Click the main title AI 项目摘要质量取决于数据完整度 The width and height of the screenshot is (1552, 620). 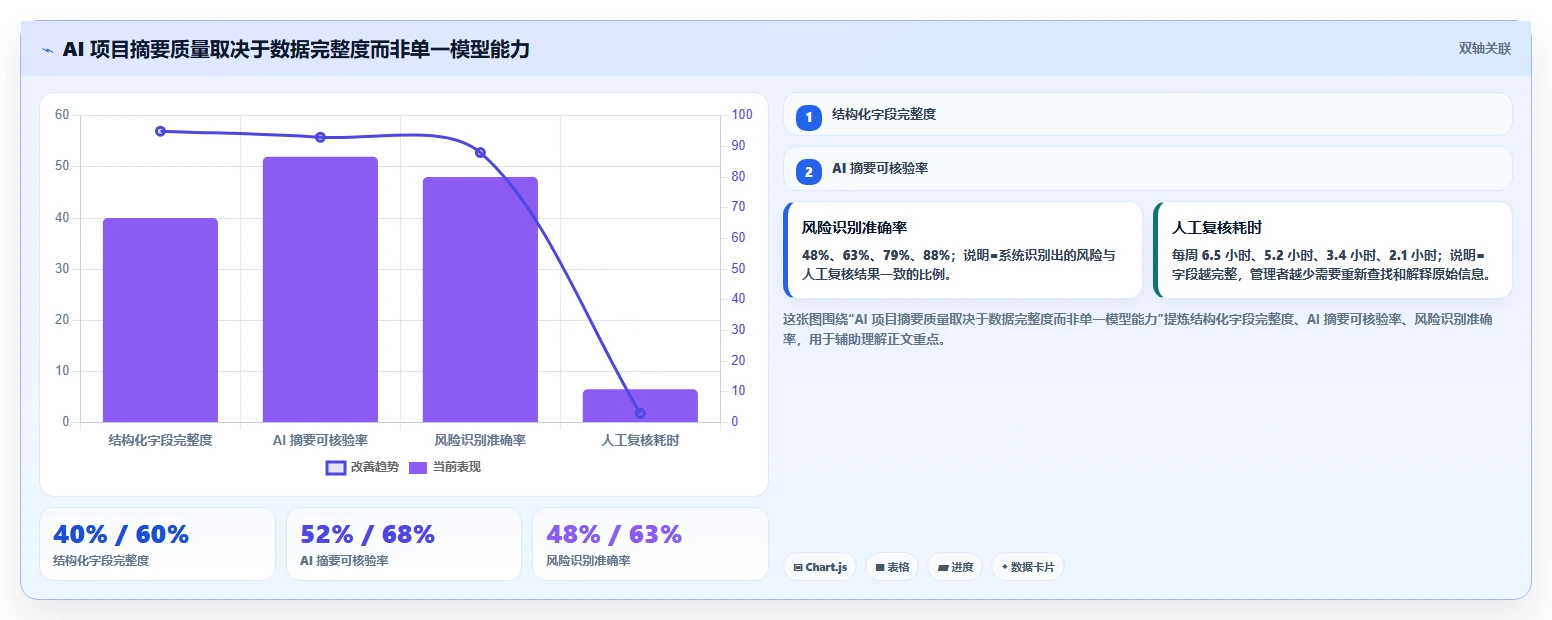[296, 49]
